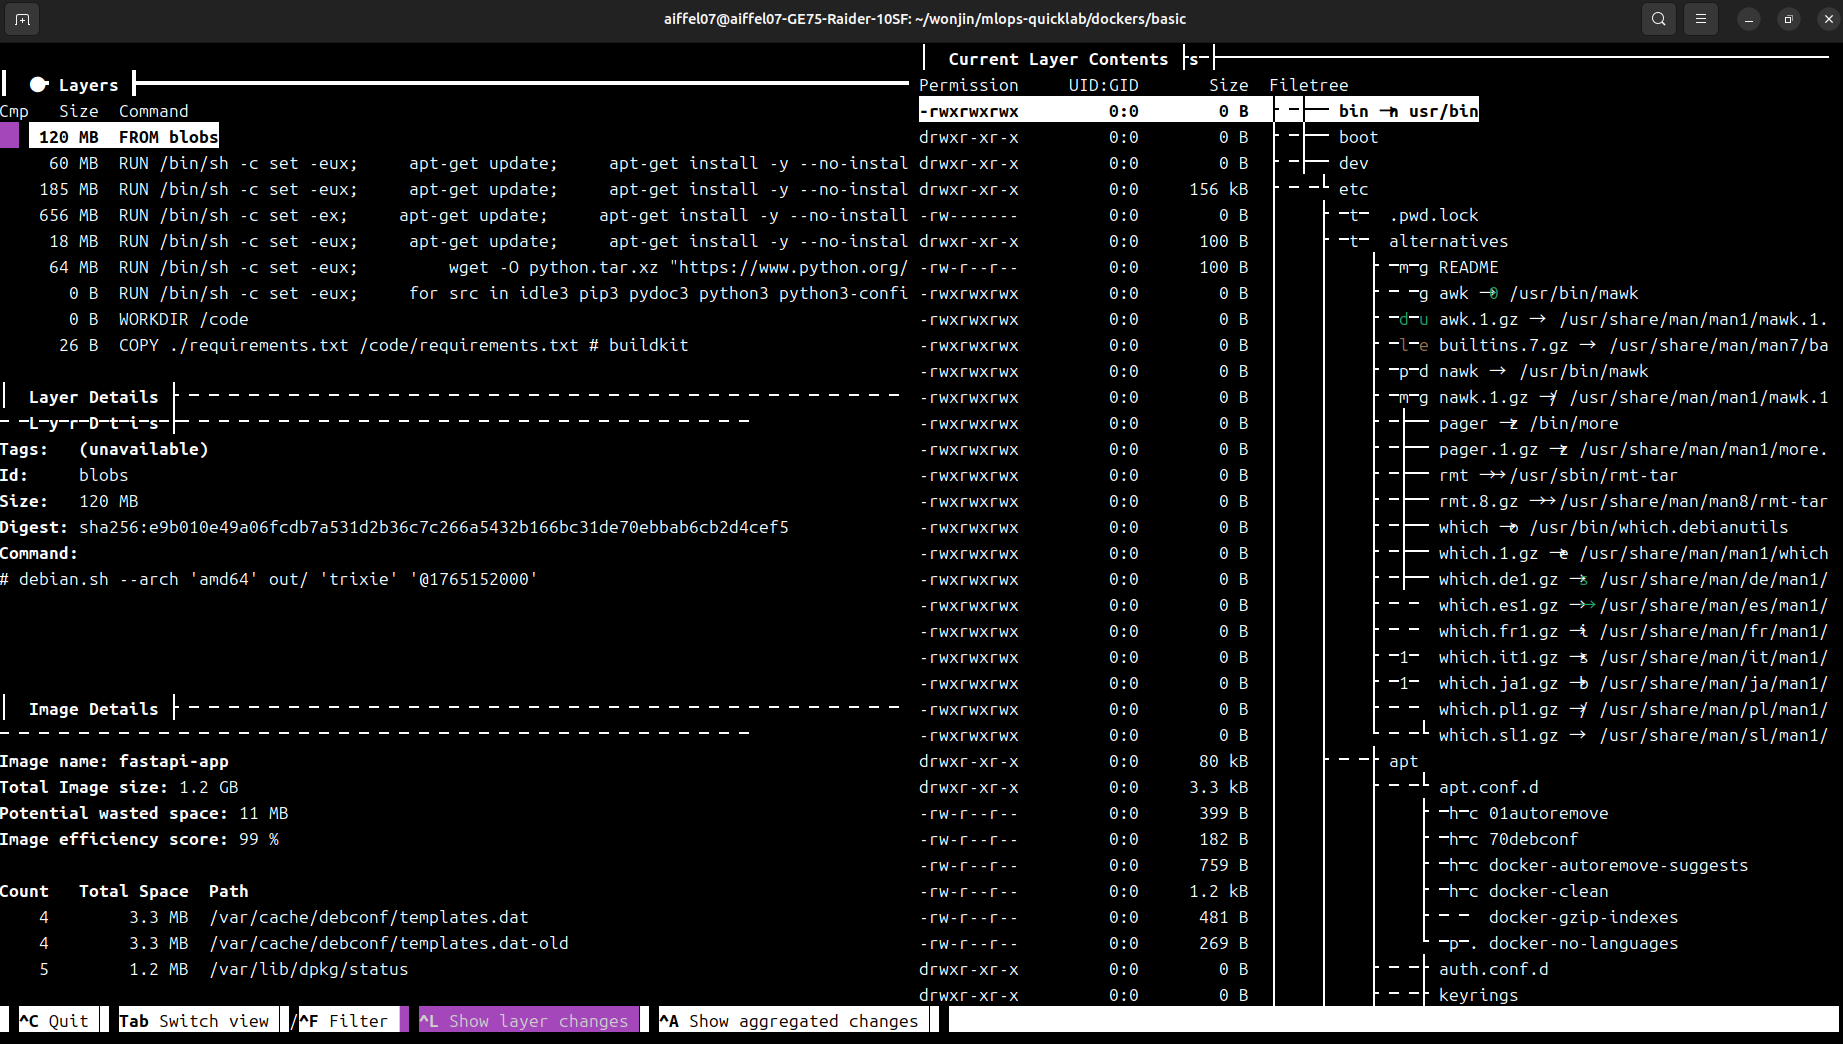Image resolution: width=1843 pixels, height=1044 pixels.
Task: Close the terminal window
Action: [x=1829, y=19]
